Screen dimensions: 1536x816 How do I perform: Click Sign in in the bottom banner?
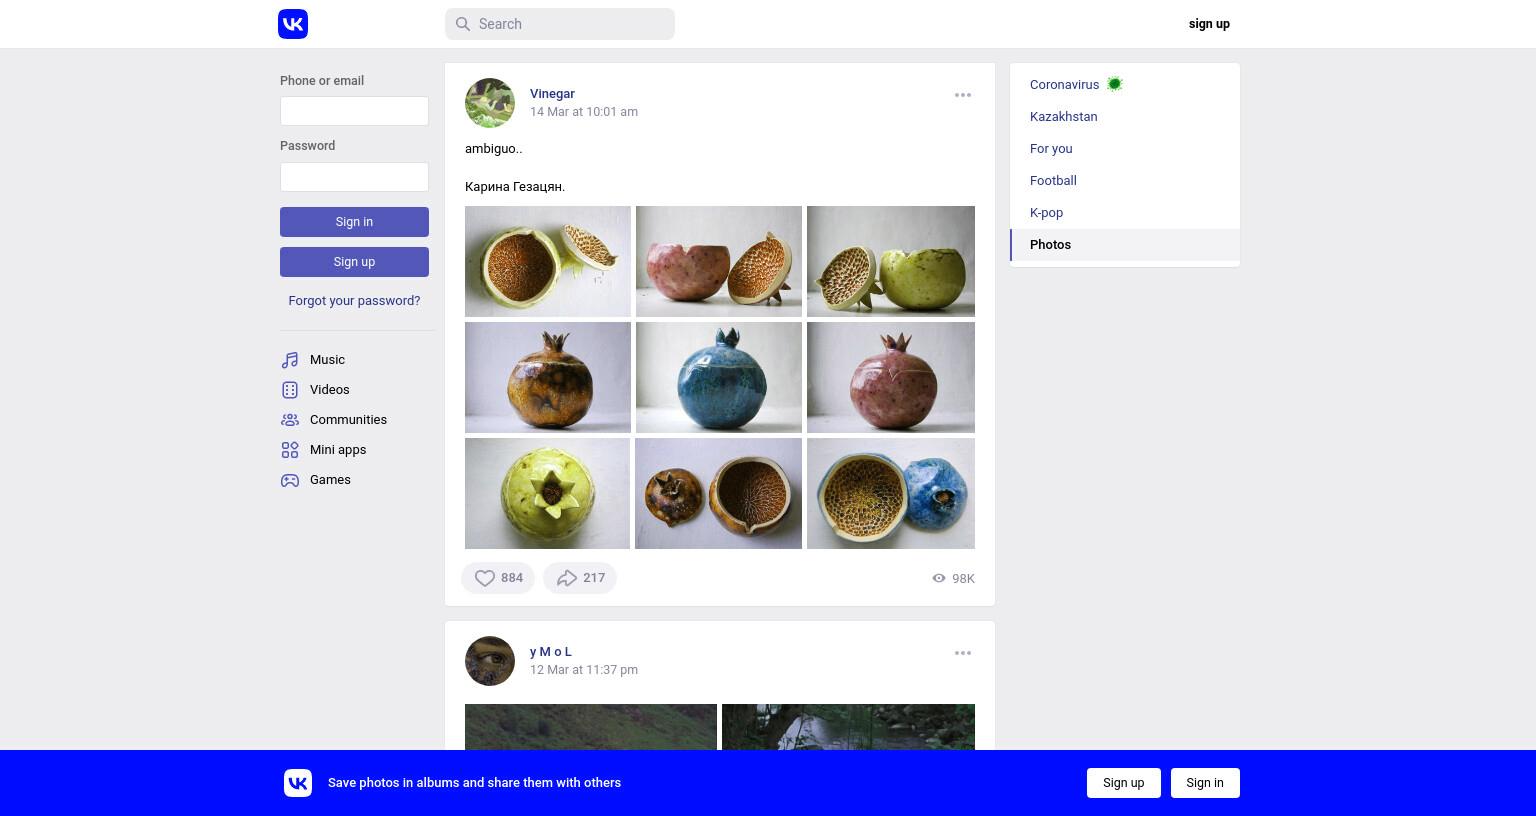tap(1205, 783)
